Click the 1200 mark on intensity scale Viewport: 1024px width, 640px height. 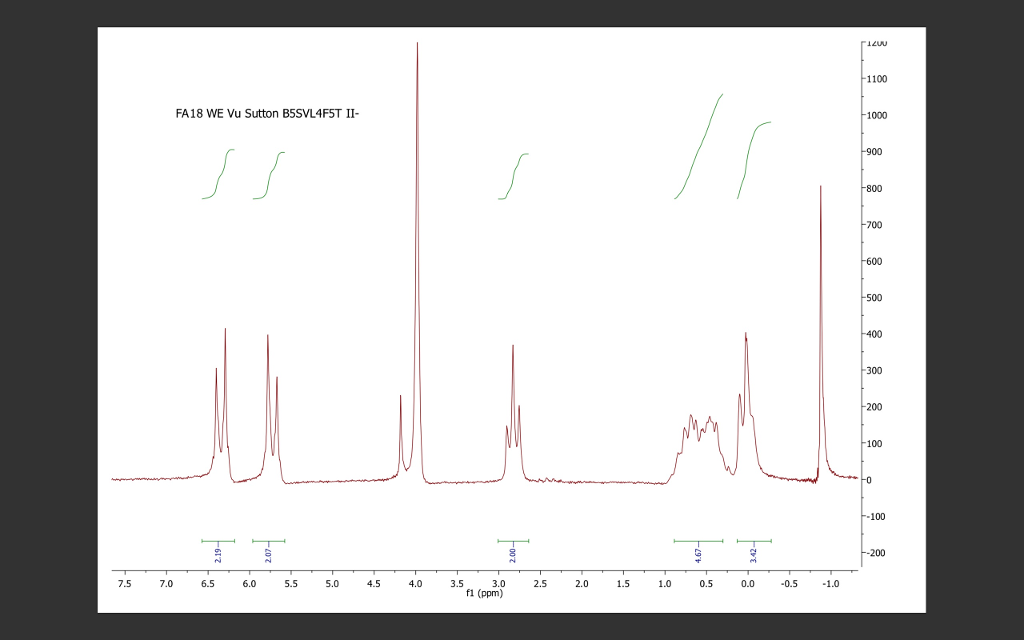pos(876,43)
